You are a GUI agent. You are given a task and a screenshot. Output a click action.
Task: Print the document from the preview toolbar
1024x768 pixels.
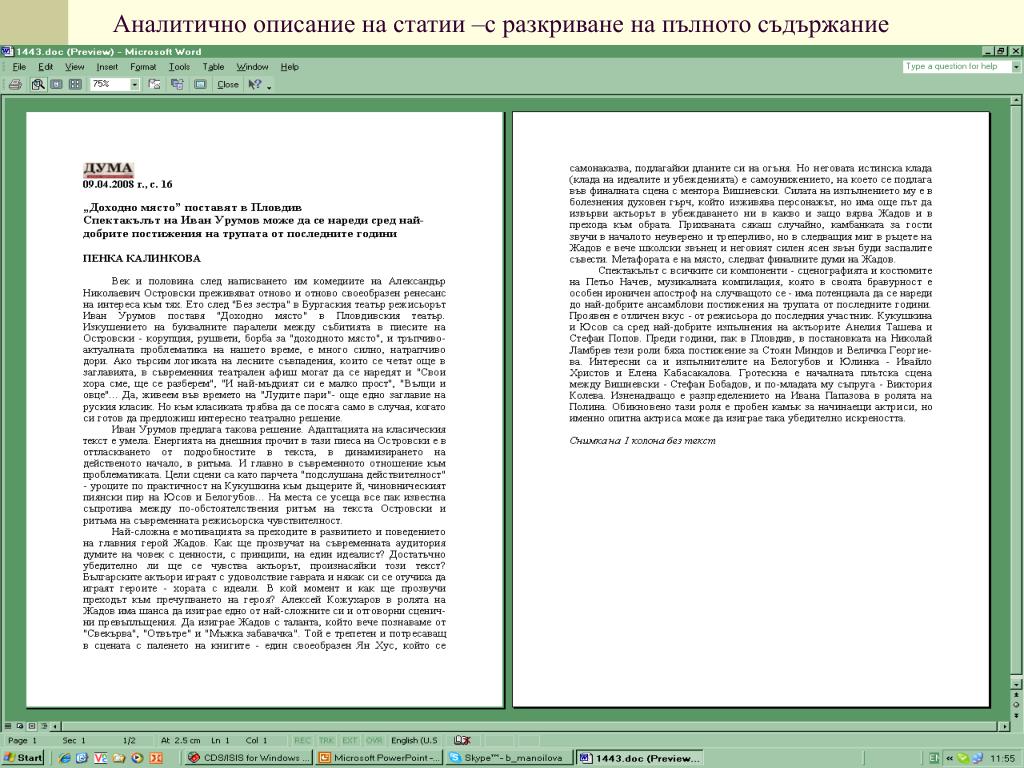click(16, 84)
